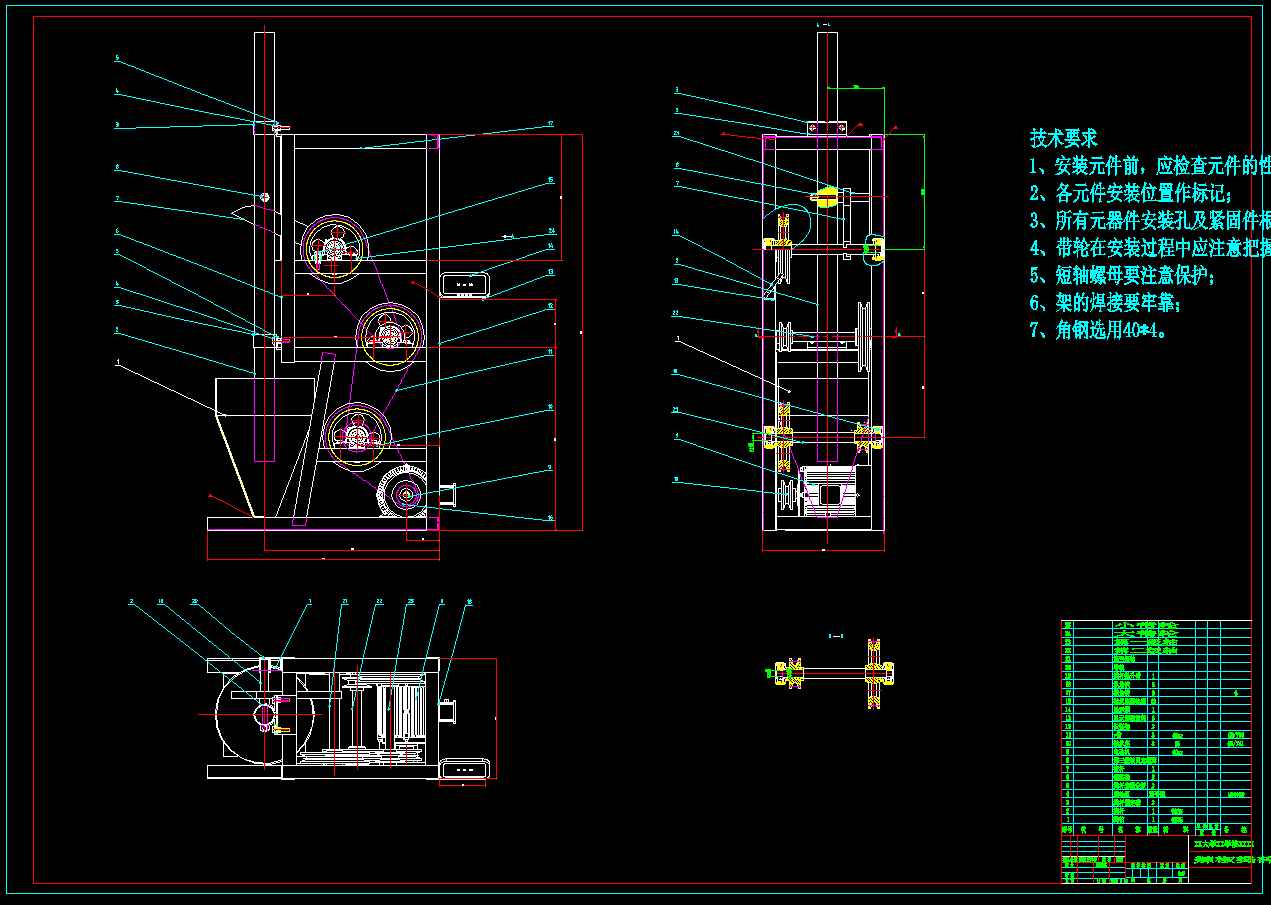Click note line 1、安装元件前
This screenshot has width=1271, height=905.
coord(1150,166)
